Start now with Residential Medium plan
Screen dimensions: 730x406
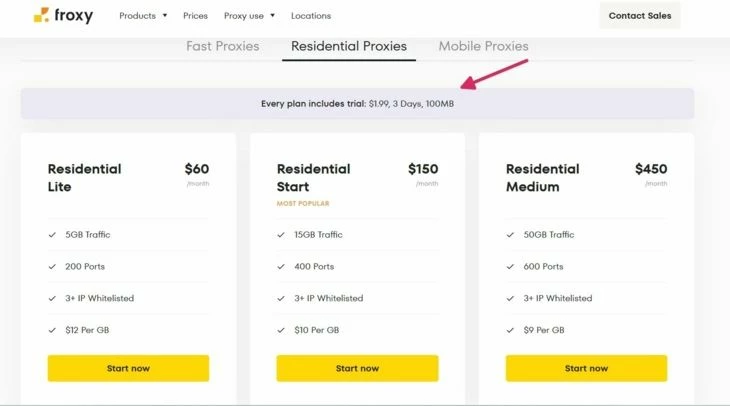click(x=587, y=368)
